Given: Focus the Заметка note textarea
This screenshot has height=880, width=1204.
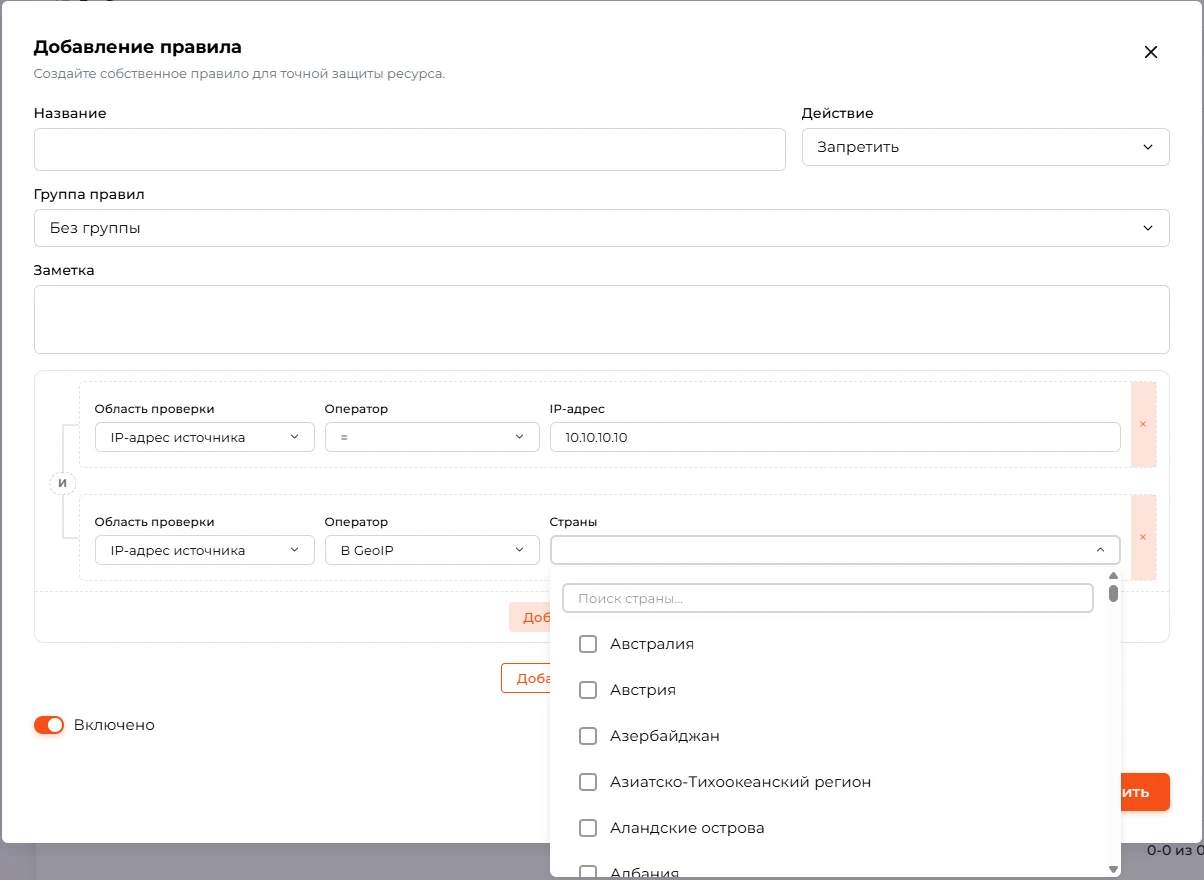Looking at the screenshot, I should pos(602,319).
